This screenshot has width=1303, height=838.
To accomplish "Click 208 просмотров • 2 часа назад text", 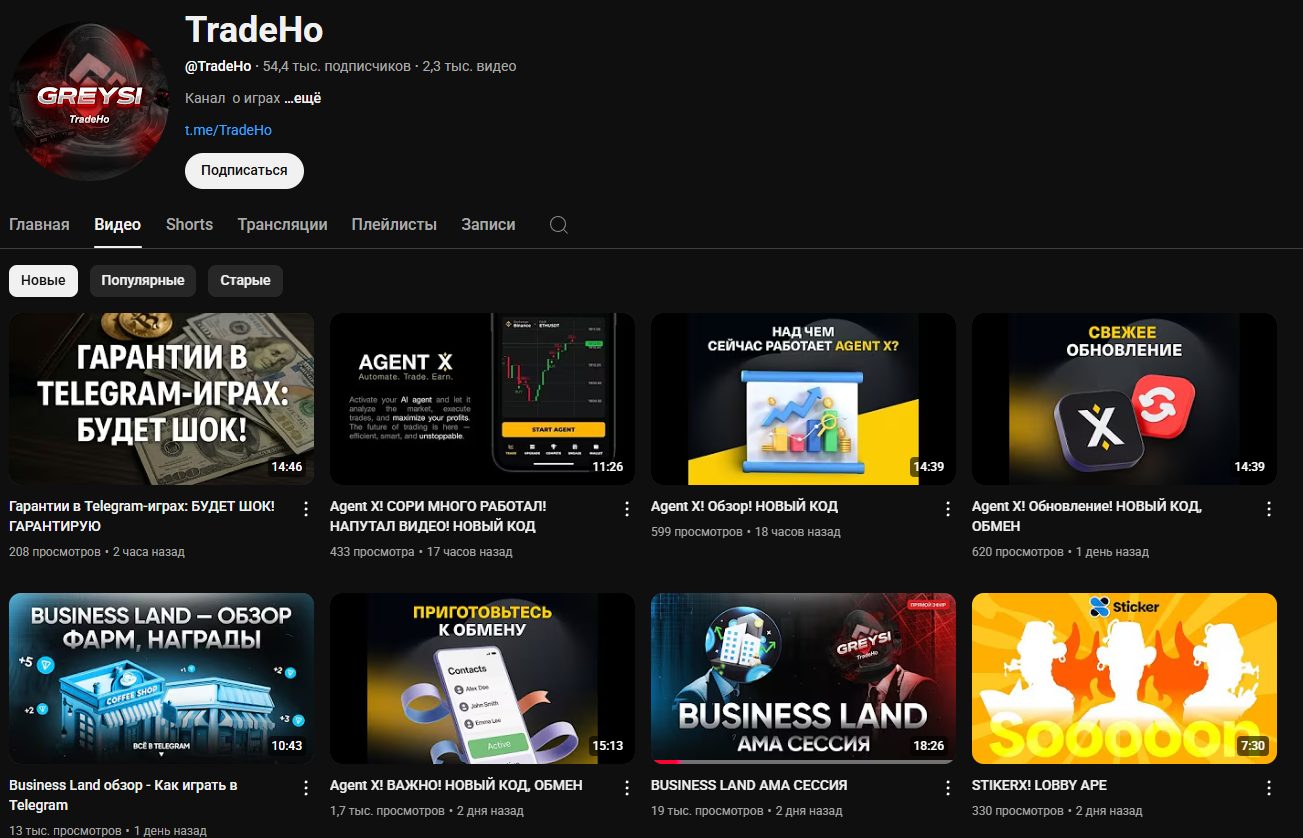I will pyautogui.click(x=97, y=552).
